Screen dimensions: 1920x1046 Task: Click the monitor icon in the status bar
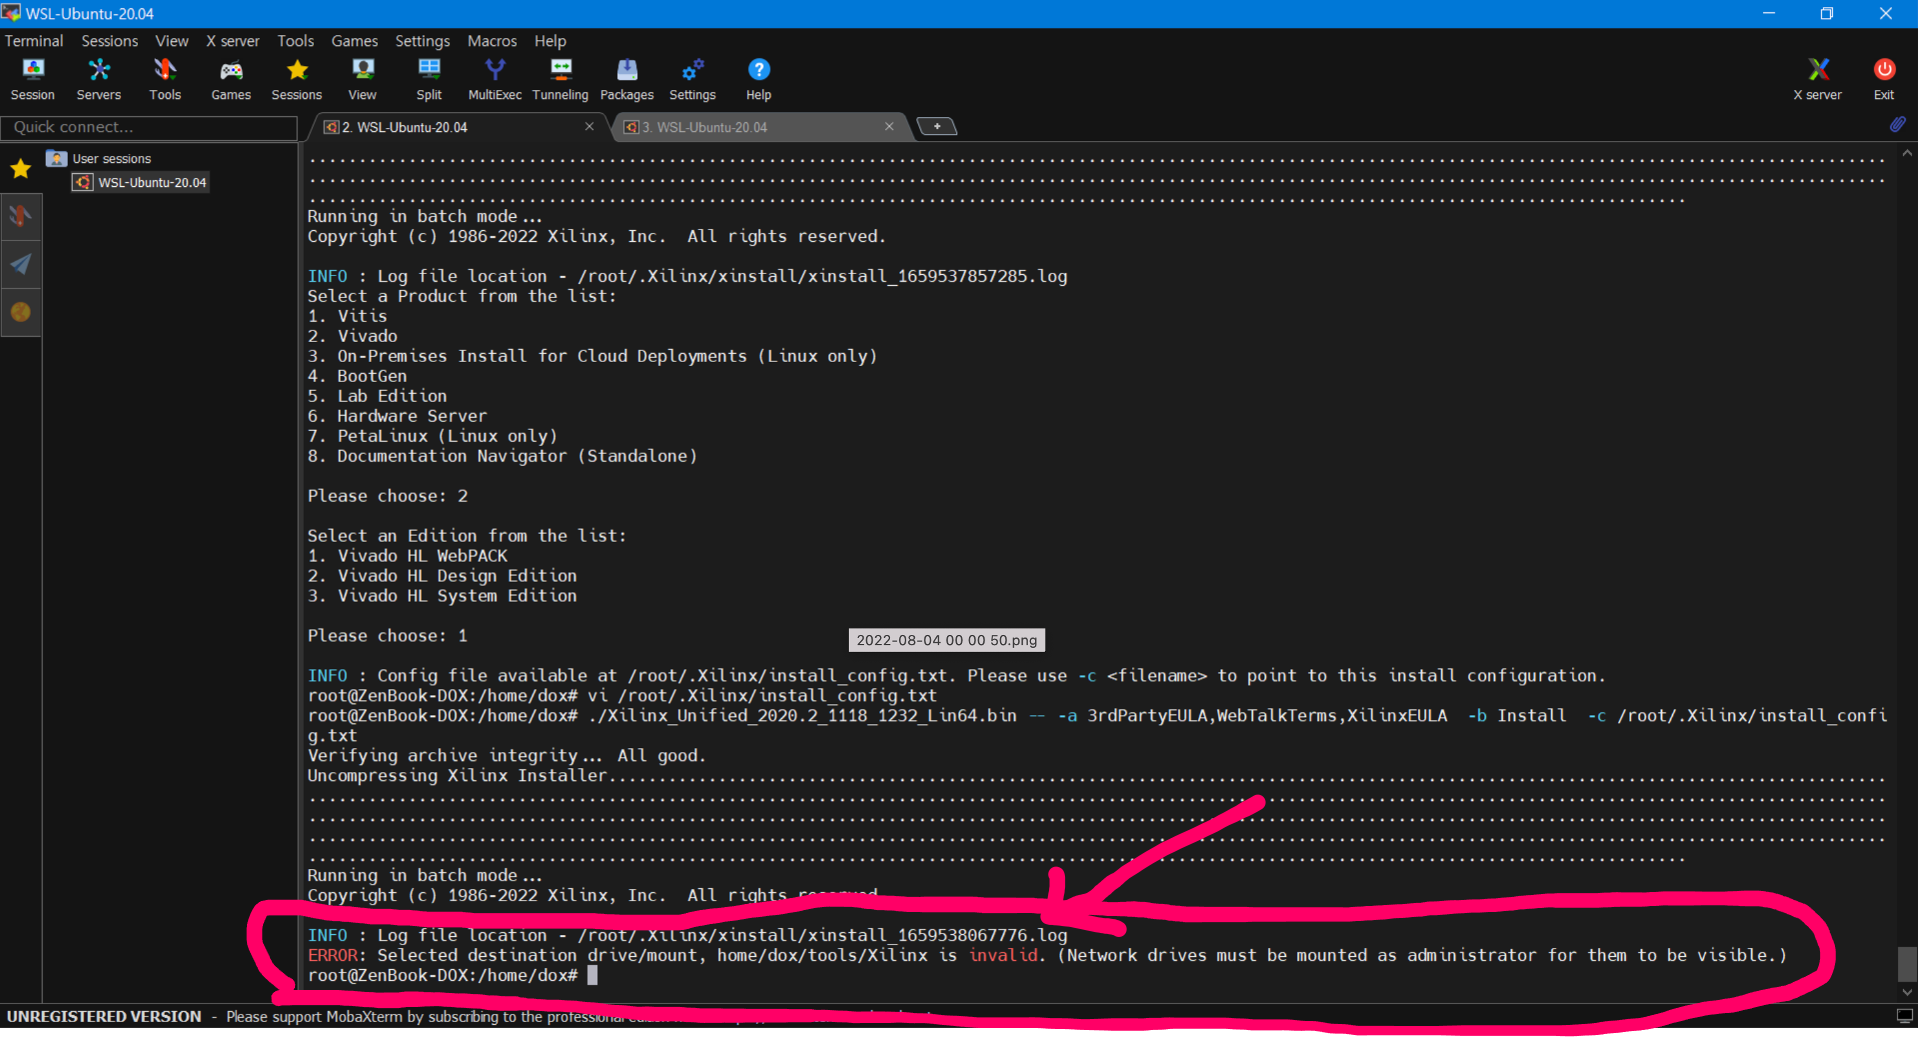point(1904,1016)
